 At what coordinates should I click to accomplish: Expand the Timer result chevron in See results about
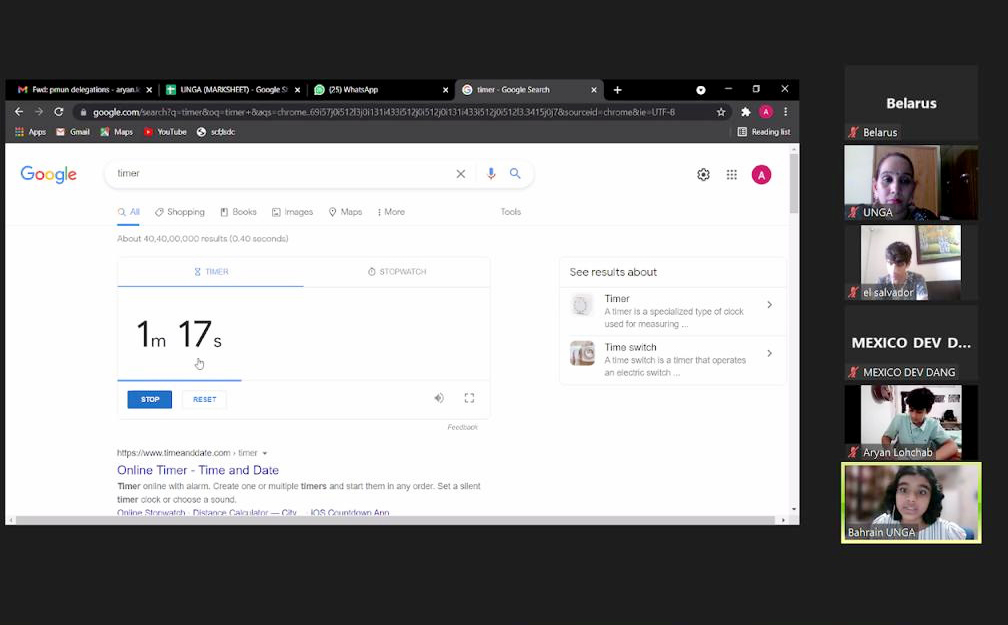click(x=770, y=305)
